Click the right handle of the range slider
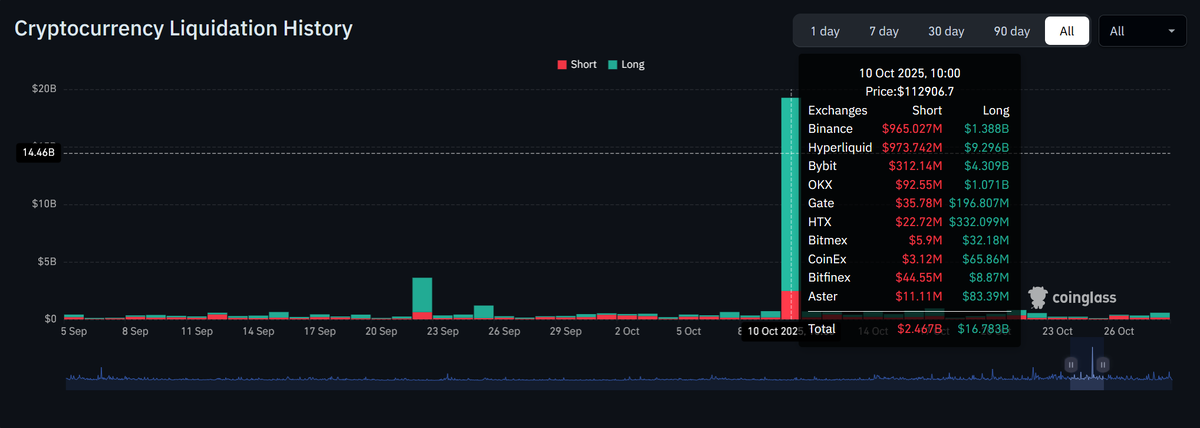 [x=1103, y=366]
